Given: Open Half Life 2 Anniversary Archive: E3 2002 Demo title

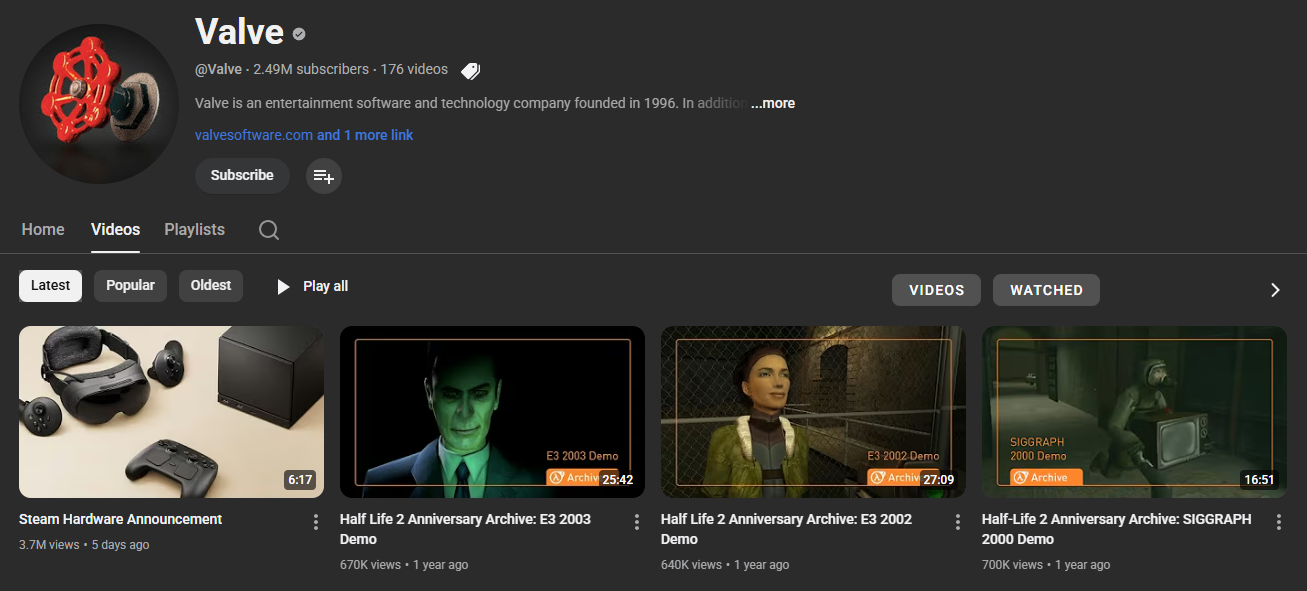Looking at the screenshot, I should pos(786,529).
